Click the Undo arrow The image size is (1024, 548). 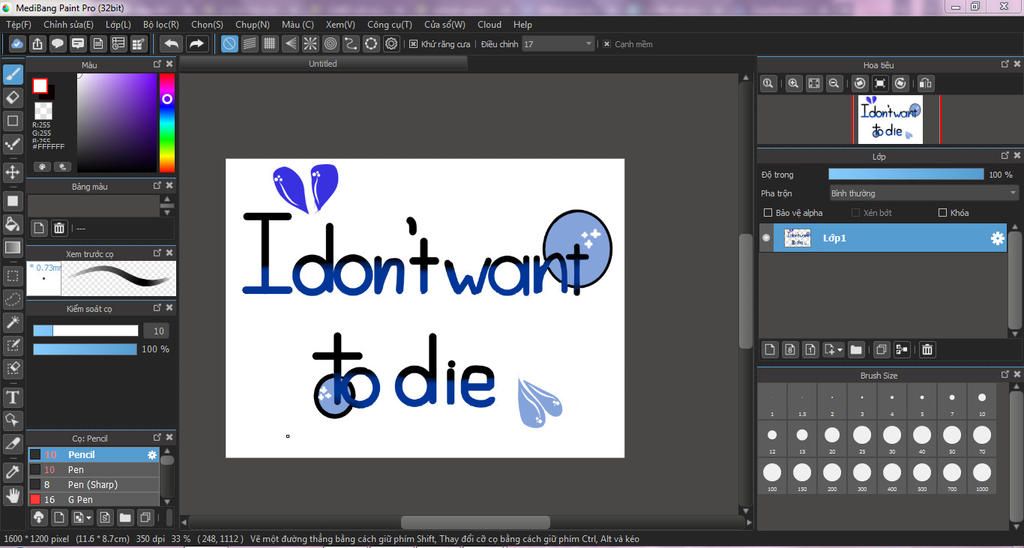172,44
